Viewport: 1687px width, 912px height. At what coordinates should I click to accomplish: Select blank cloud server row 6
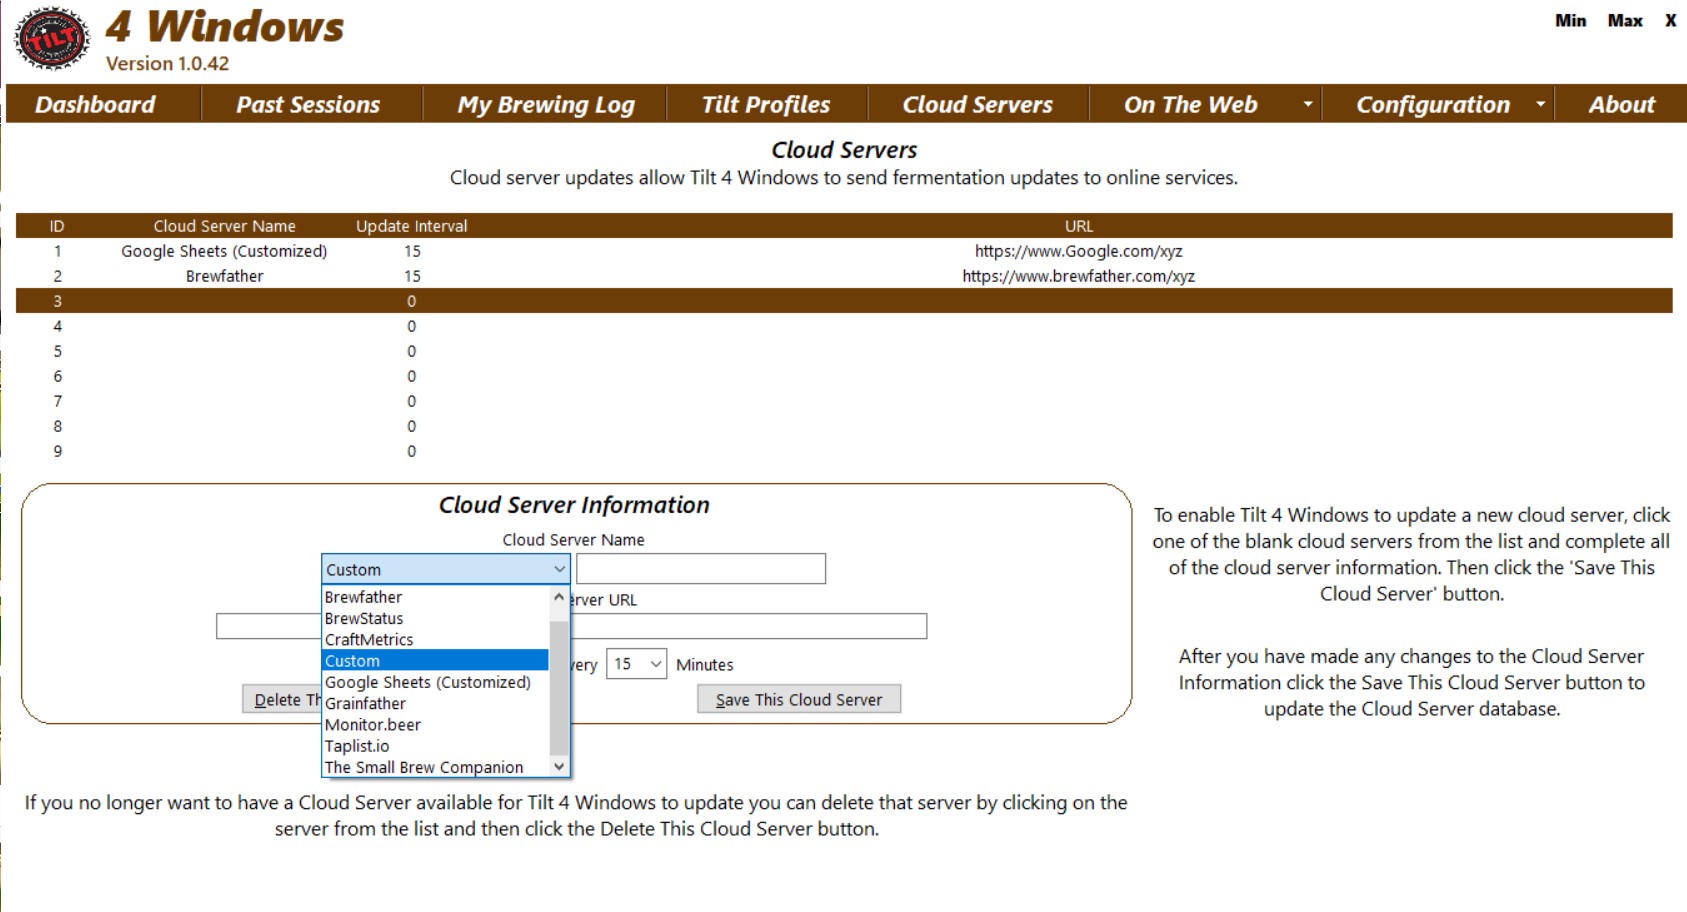coord(844,376)
